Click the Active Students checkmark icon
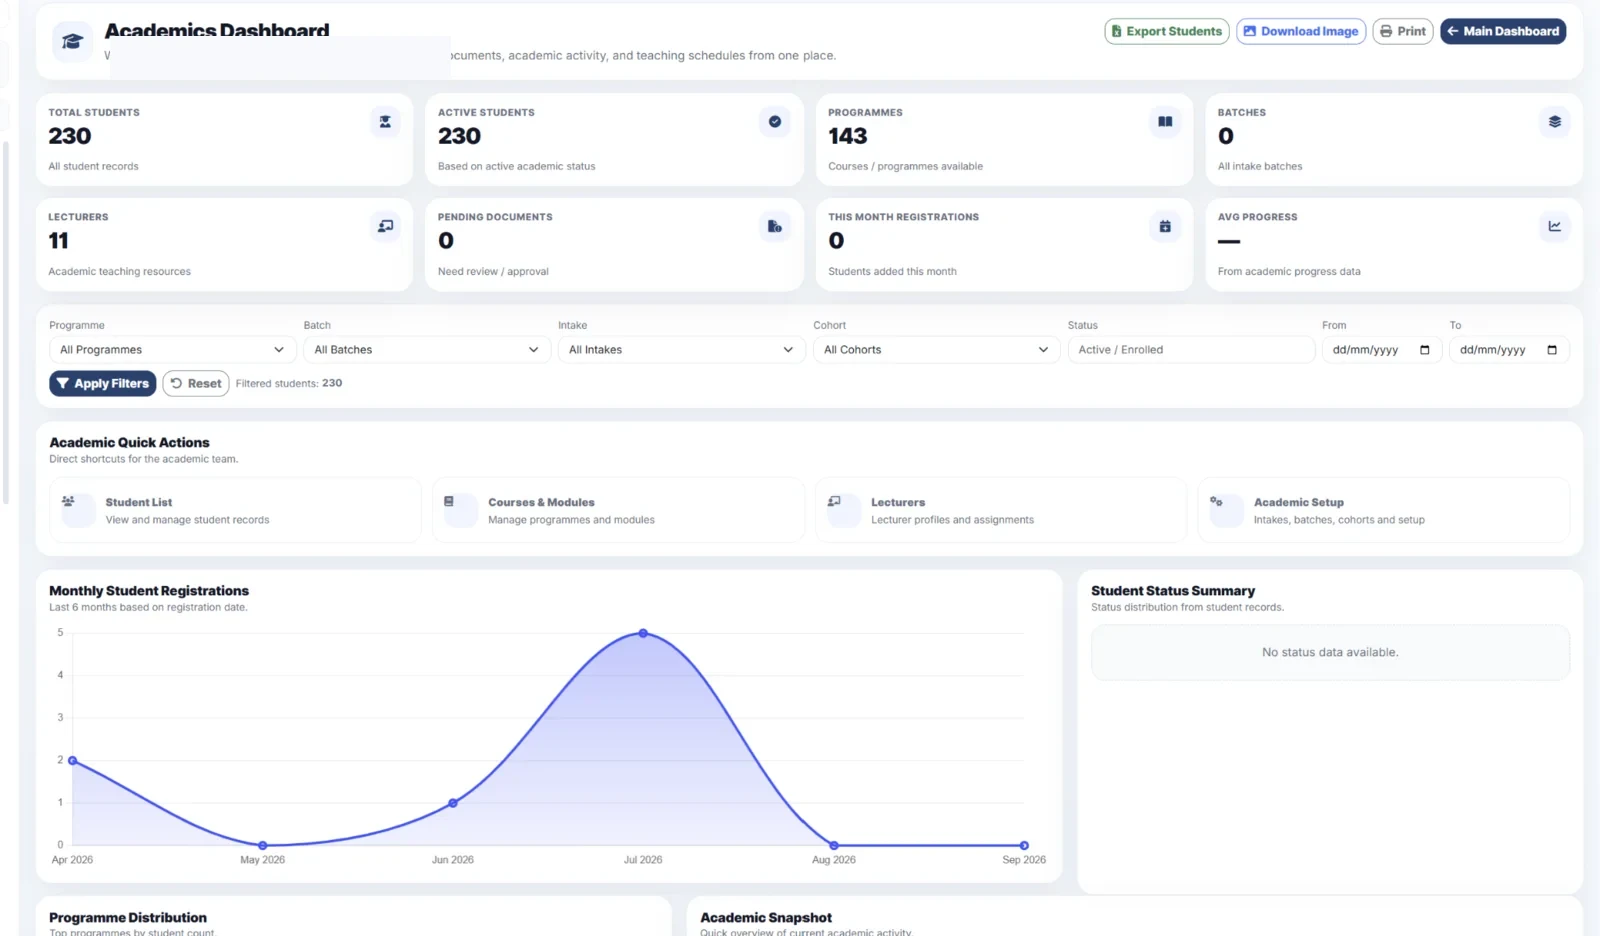This screenshot has width=1600, height=936. coord(775,122)
